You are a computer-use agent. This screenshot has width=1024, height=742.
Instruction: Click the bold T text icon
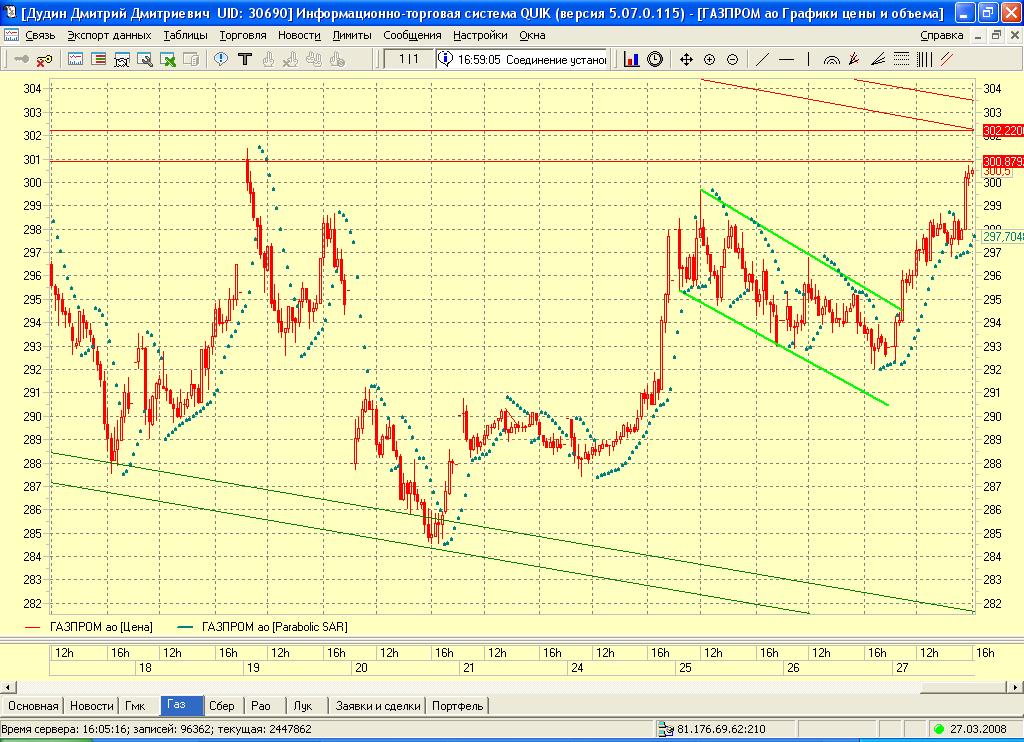pos(244,59)
